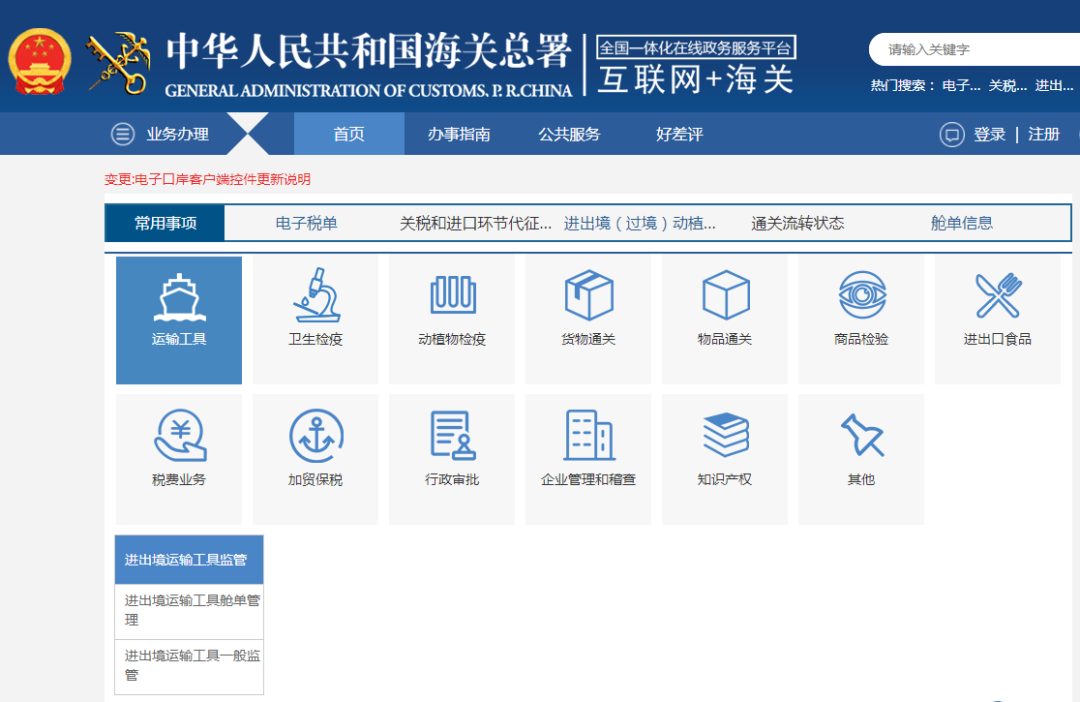Screen dimensions: 1080x702
Task: Select the 物品通关 cube icon
Action: coord(724,294)
